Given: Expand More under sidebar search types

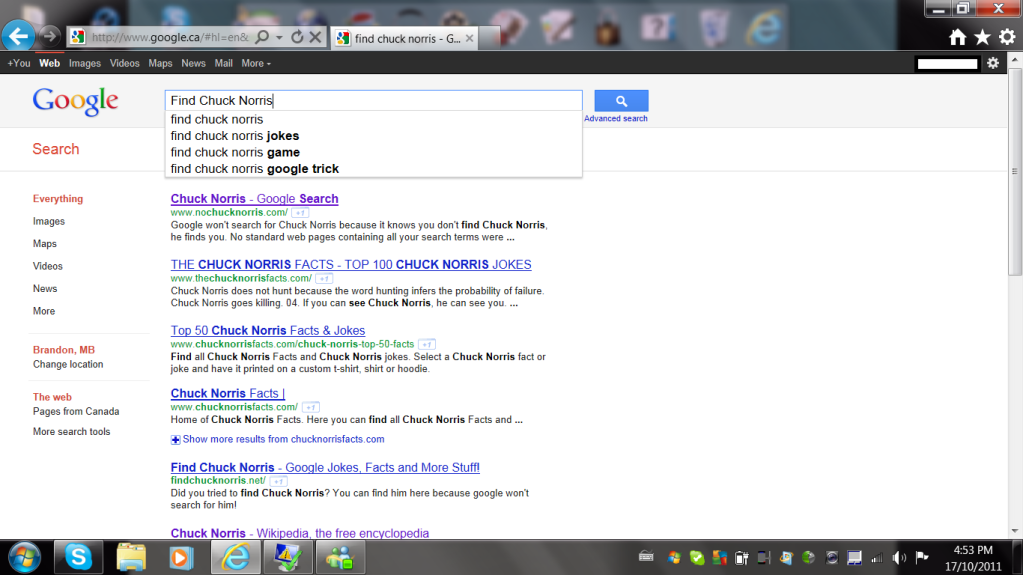Looking at the screenshot, I should 44,311.
